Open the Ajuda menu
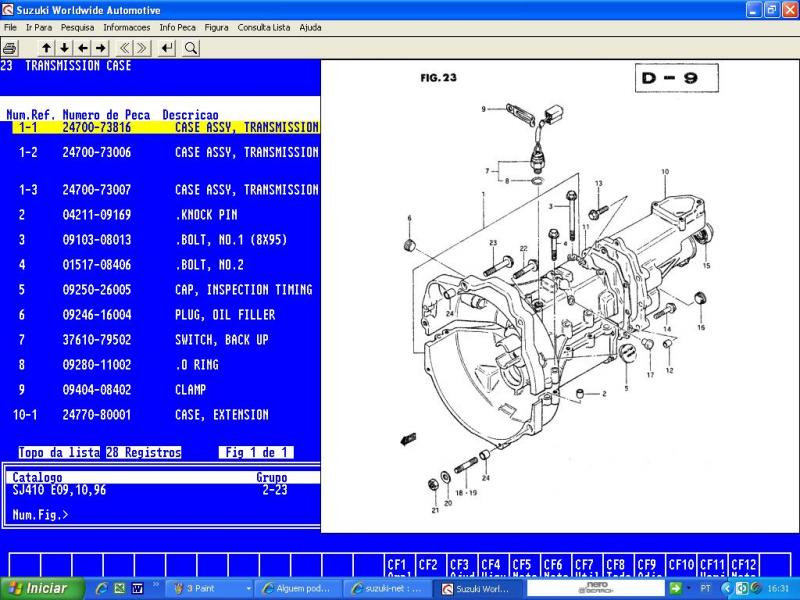The image size is (800, 600). 310,28
